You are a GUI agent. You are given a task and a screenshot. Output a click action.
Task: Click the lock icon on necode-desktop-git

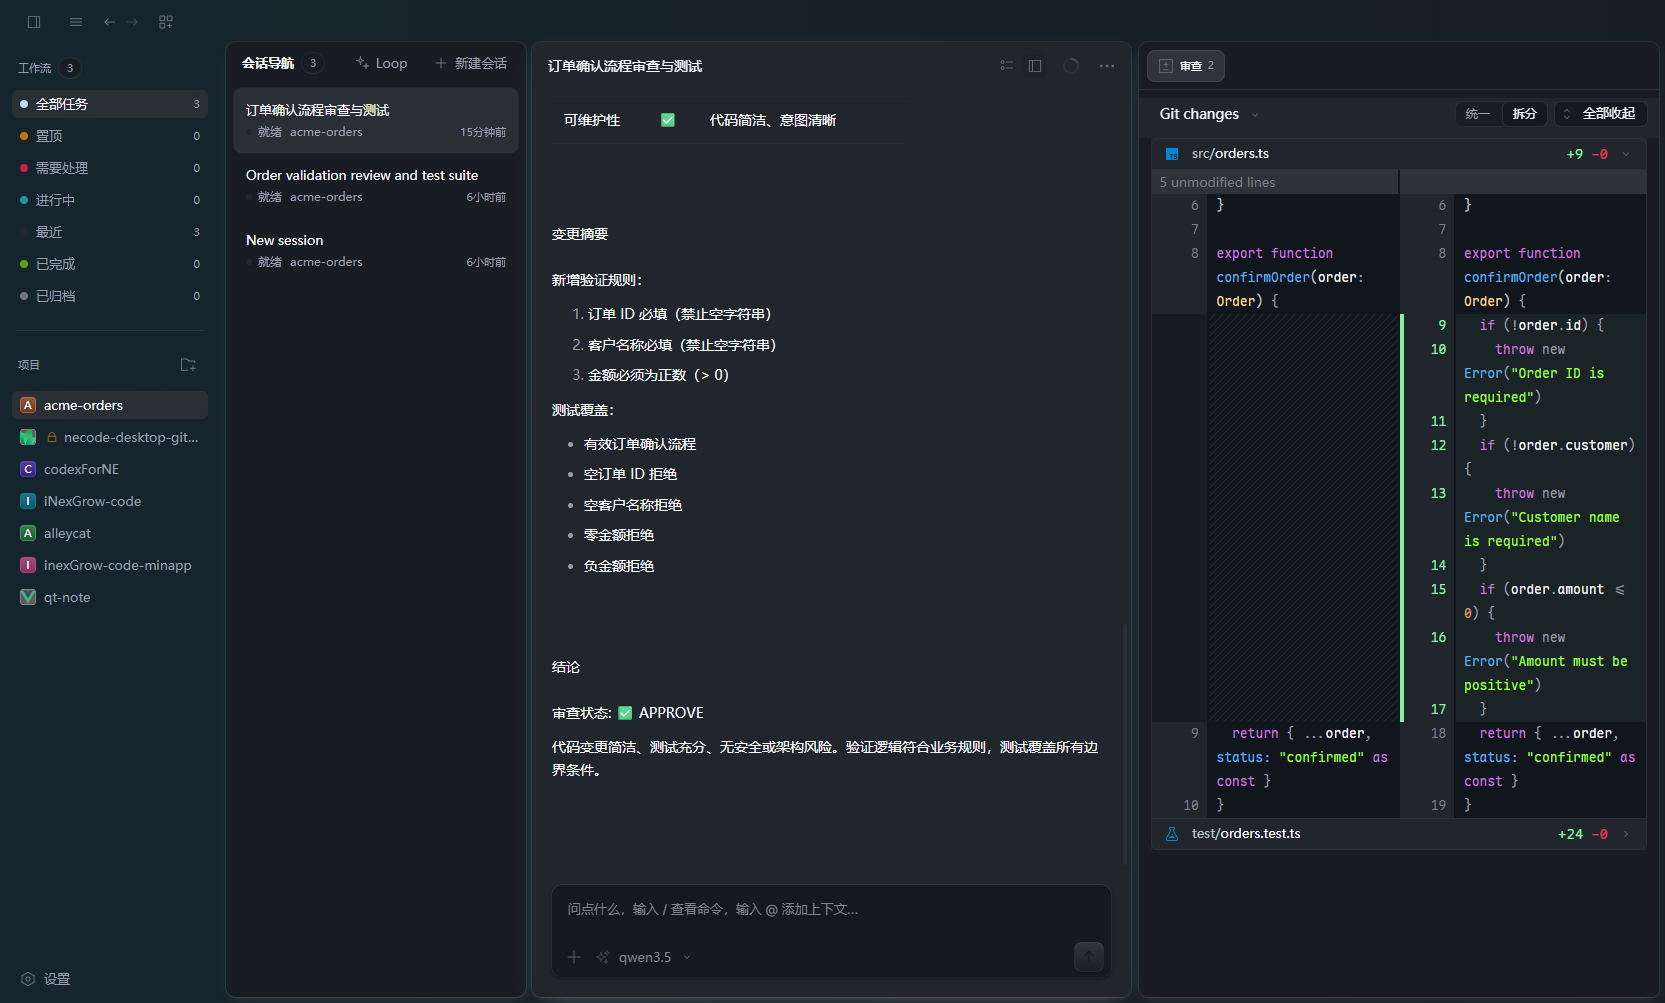52,437
